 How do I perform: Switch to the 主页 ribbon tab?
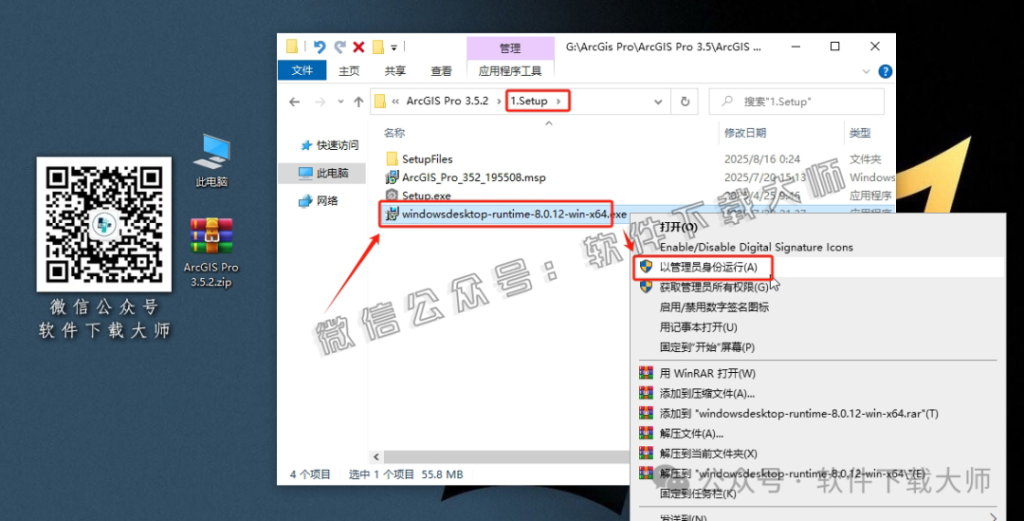tap(349, 71)
